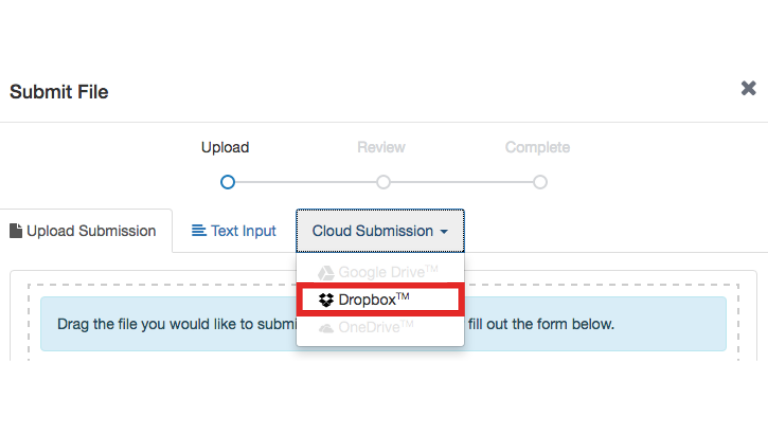Viewport: 768px width, 432px height.
Task: Click the Complete step label
Action: tap(537, 147)
